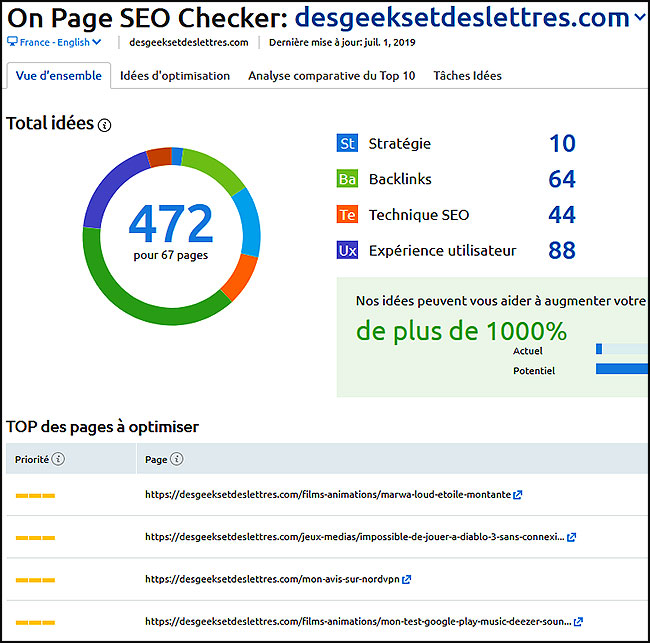Screen dimensions: 650x643
Task: Click the 'pour 67 pages' label
Action: coord(170,255)
